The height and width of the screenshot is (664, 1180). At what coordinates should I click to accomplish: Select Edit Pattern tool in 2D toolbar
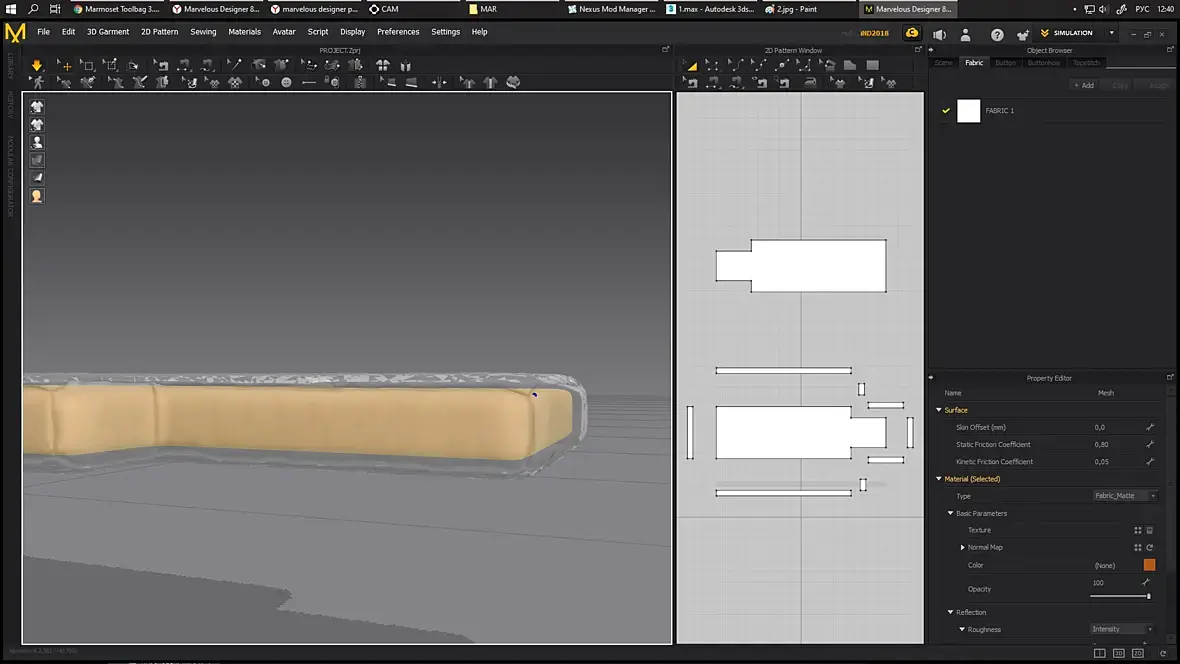(711, 65)
